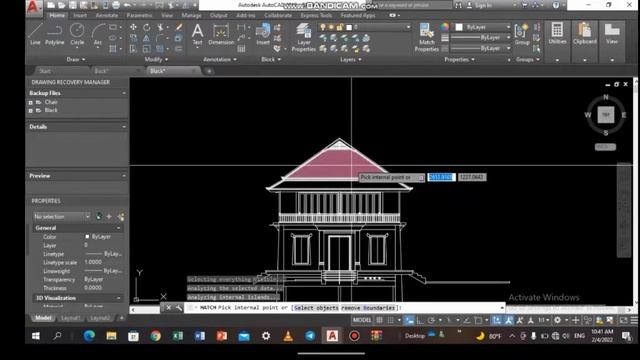The image size is (640, 360).
Task: Click the AutoCAD application menu logo
Action: 33,7
